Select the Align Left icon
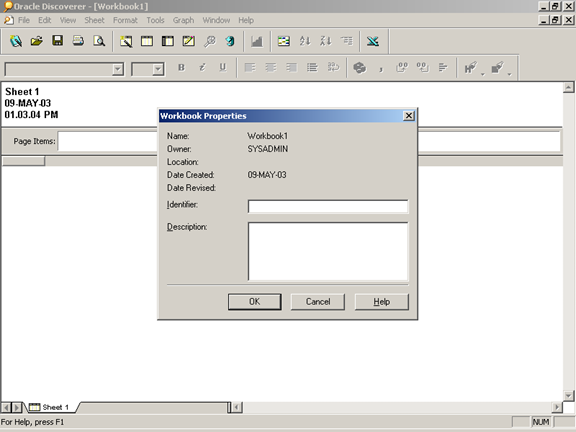This screenshot has width=576, height=432. tap(250, 68)
